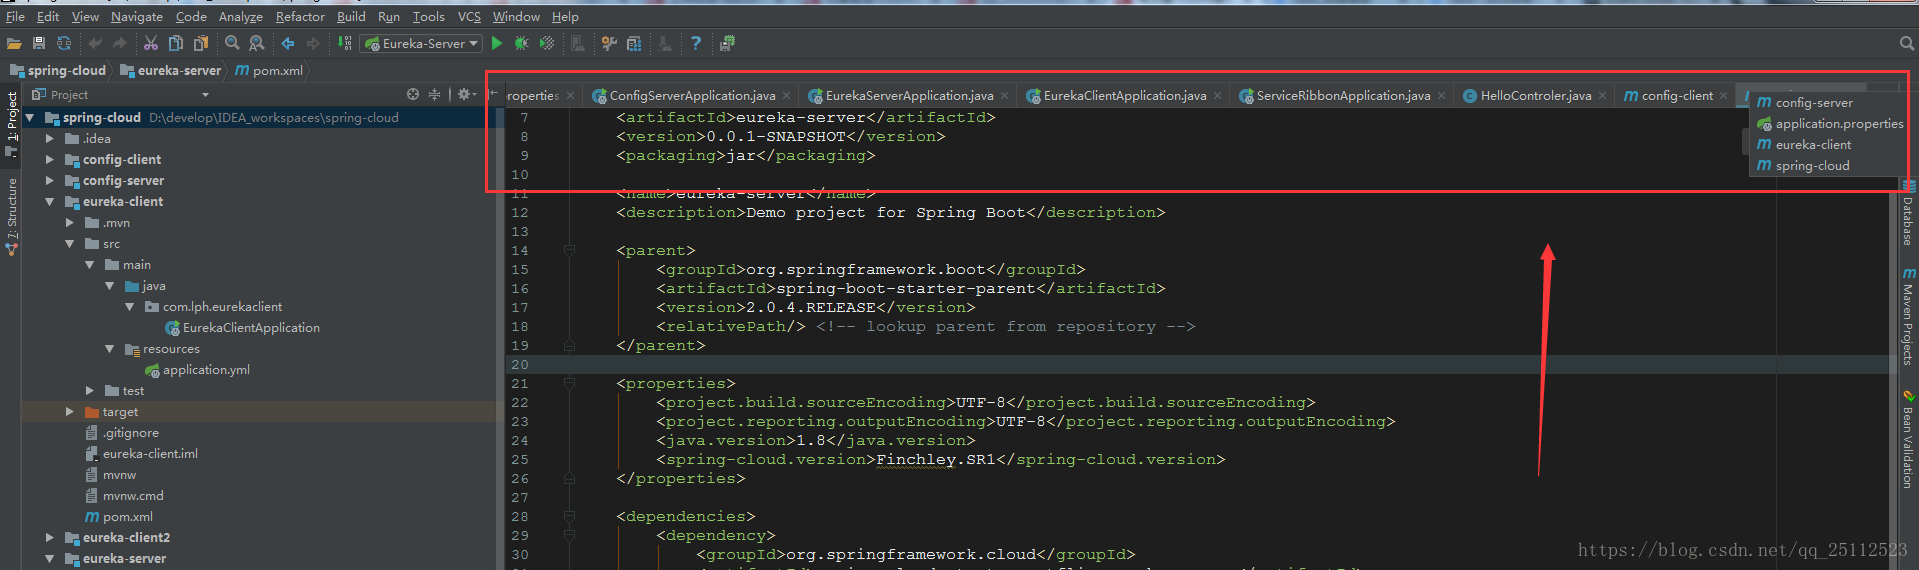1919x570 pixels.
Task: Click the blue Back navigation arrow
Action: pyautogui.click(x=288, y=43)
